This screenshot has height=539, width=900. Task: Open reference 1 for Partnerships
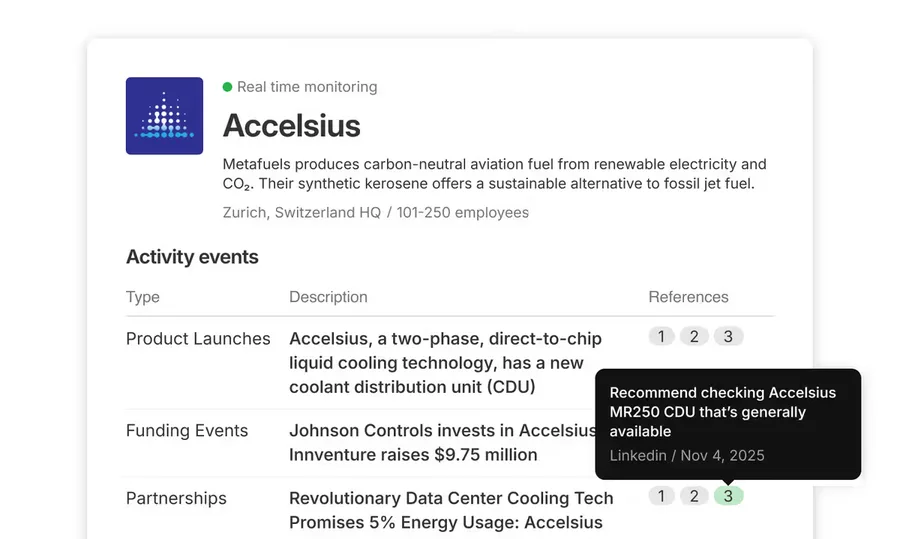point(661,496)
